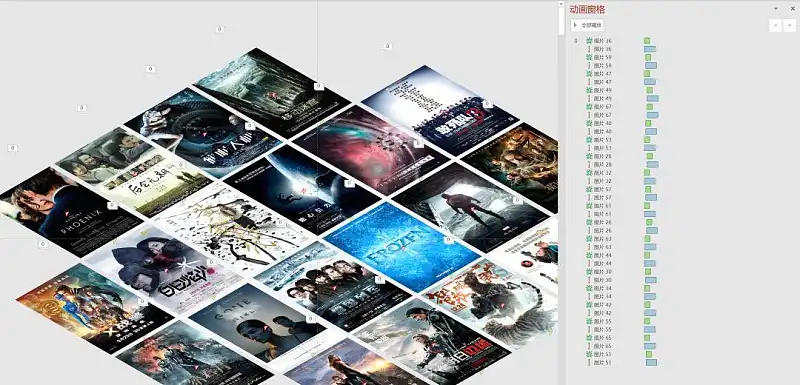
Task: Select the motion path effect icon for 图片 59
Action: click(x=589, y=66)
